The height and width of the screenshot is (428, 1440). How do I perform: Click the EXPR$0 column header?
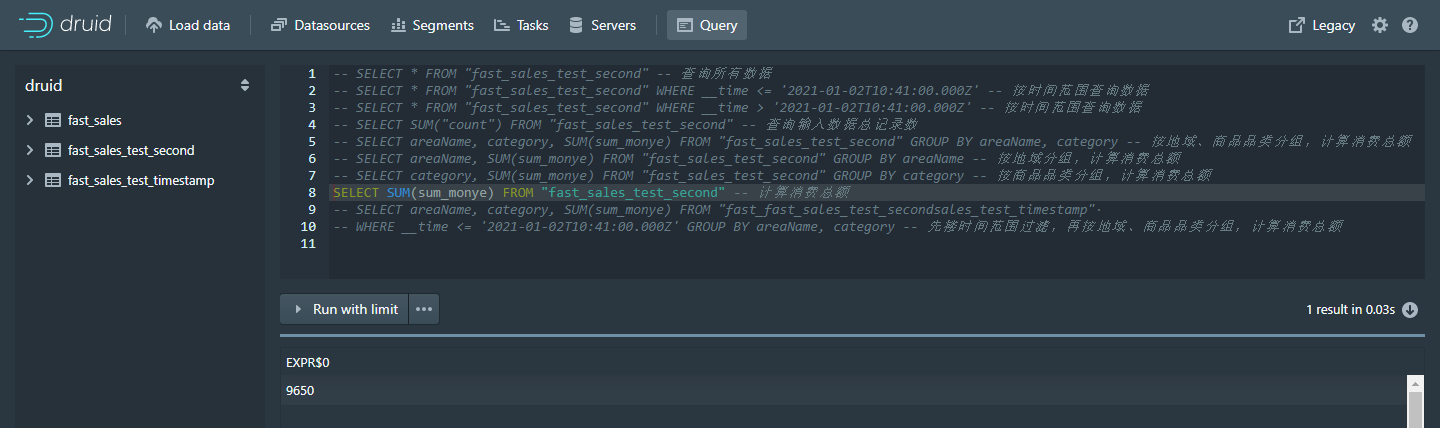(307, 362)
